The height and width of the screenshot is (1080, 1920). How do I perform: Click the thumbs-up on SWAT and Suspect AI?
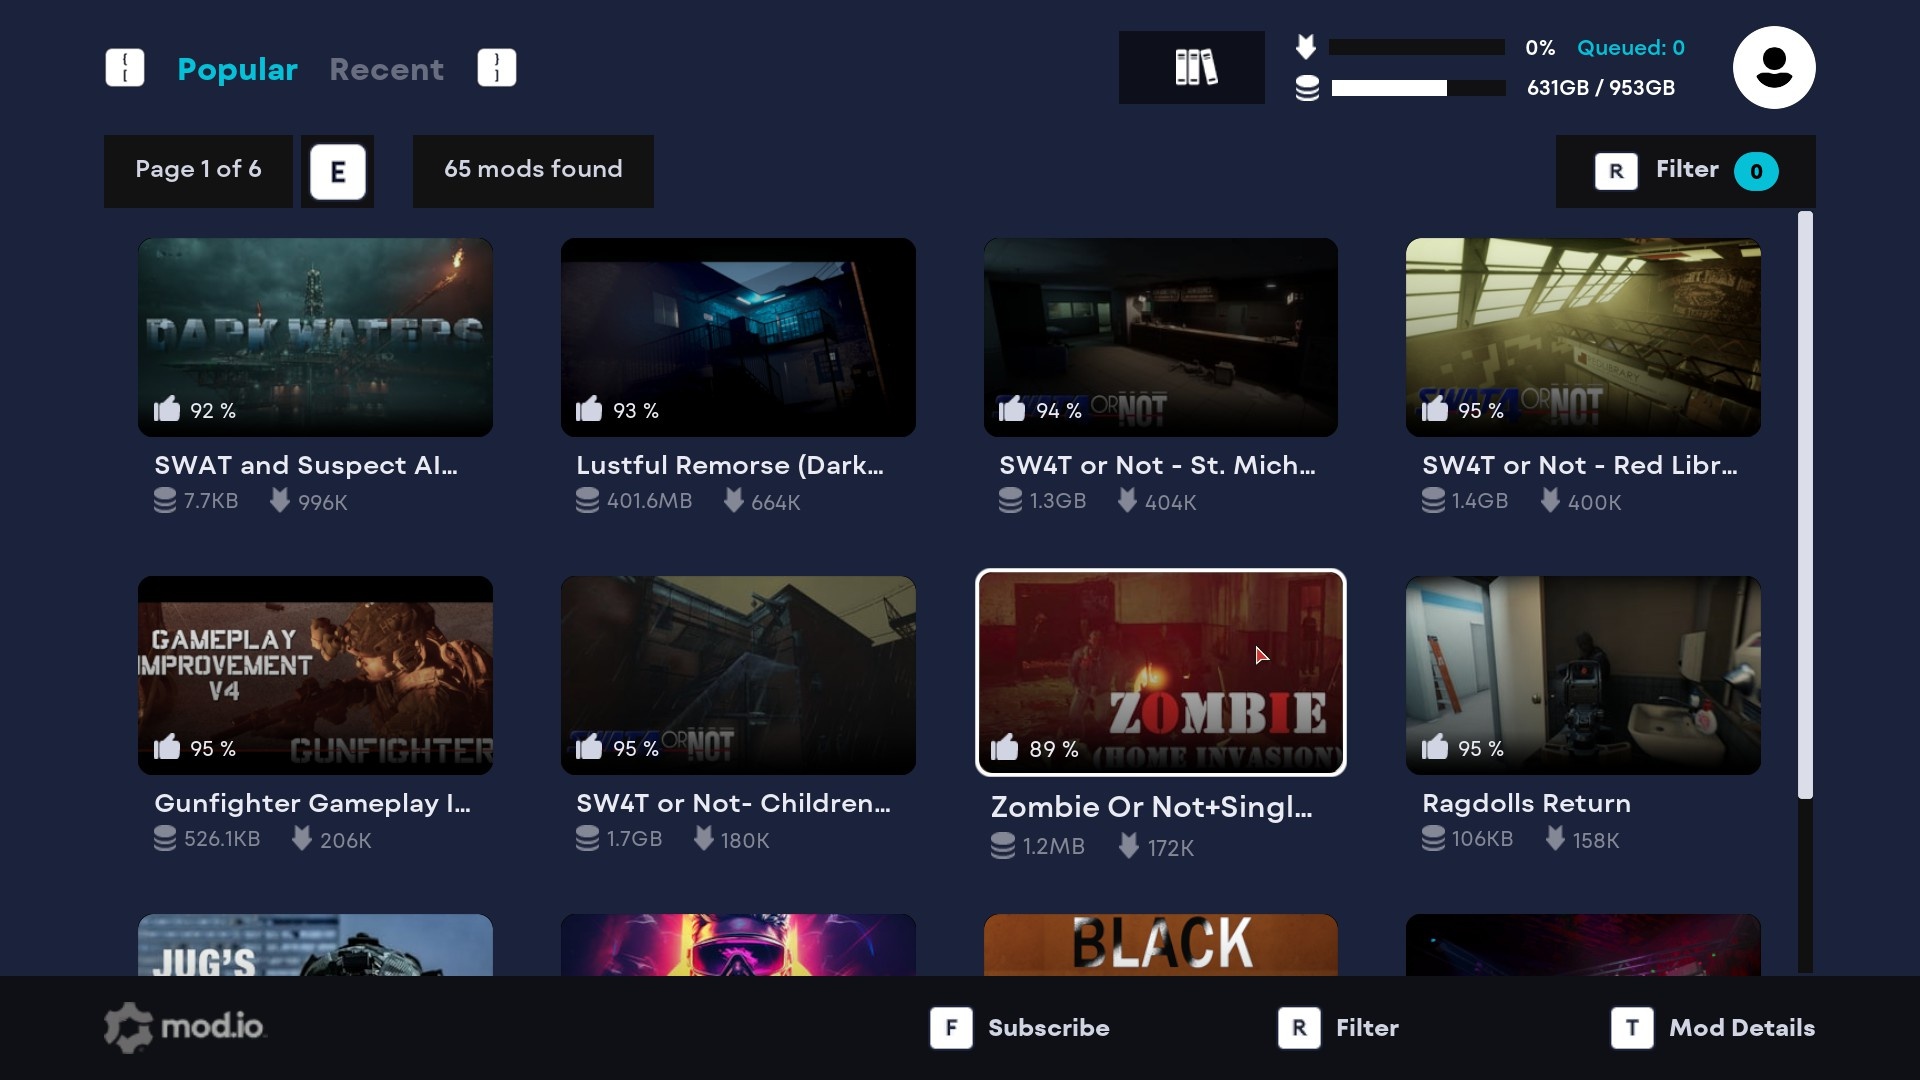(x=167, y=409)
